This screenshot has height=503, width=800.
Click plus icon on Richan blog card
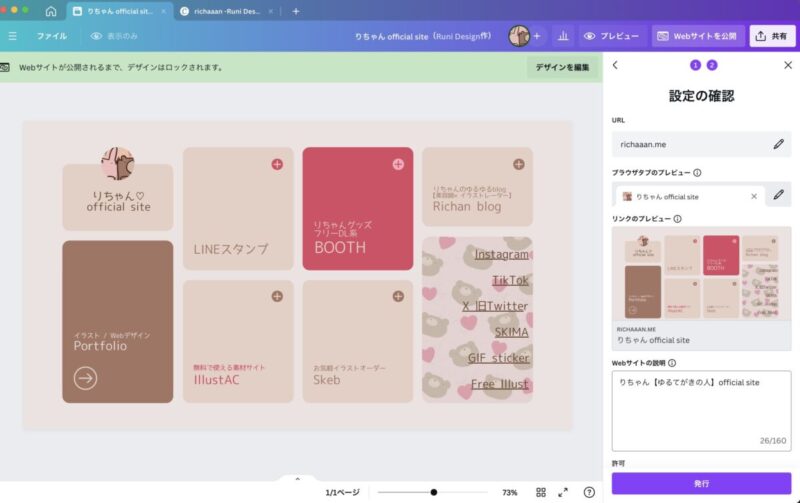coord(519,164)
